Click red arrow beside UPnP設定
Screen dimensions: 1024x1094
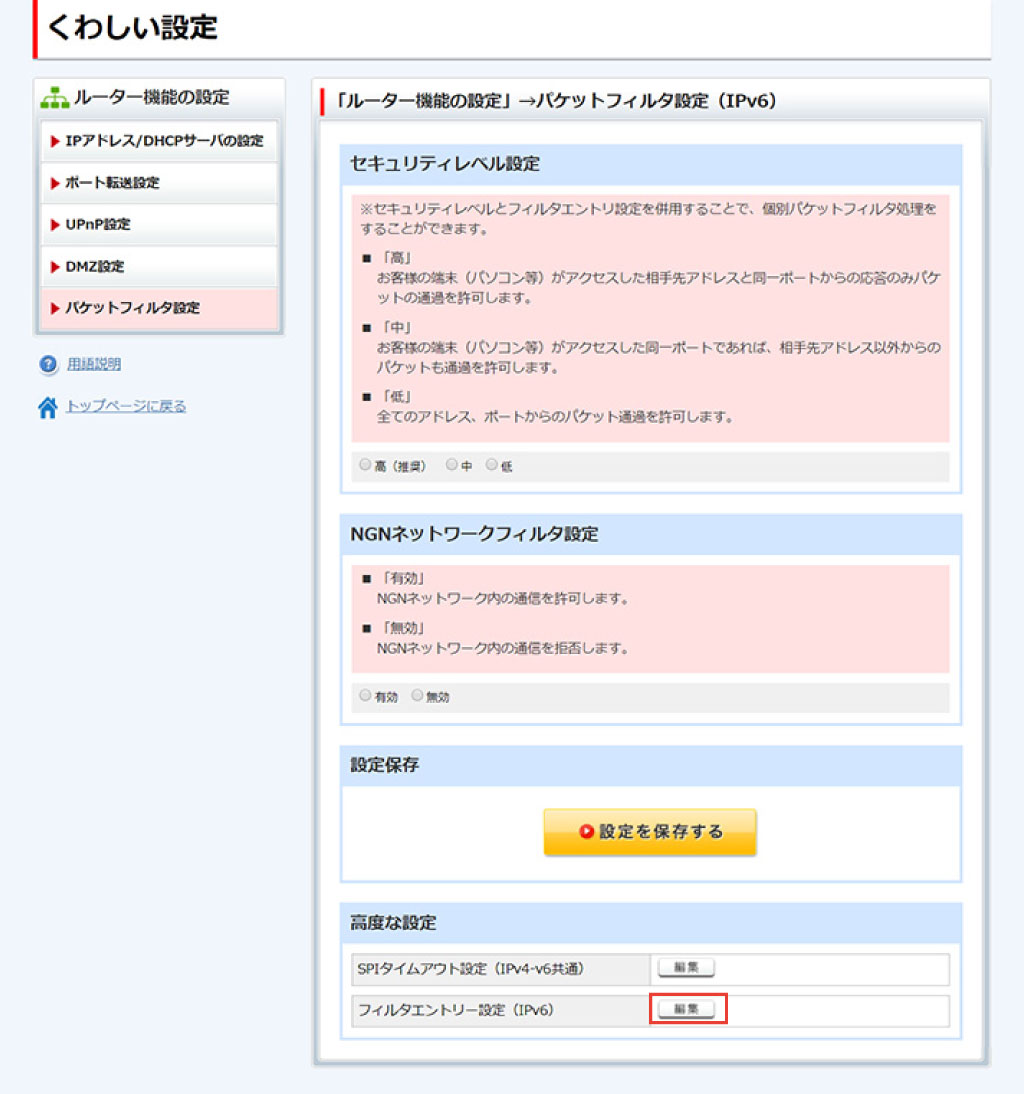(x=54, y=225)
